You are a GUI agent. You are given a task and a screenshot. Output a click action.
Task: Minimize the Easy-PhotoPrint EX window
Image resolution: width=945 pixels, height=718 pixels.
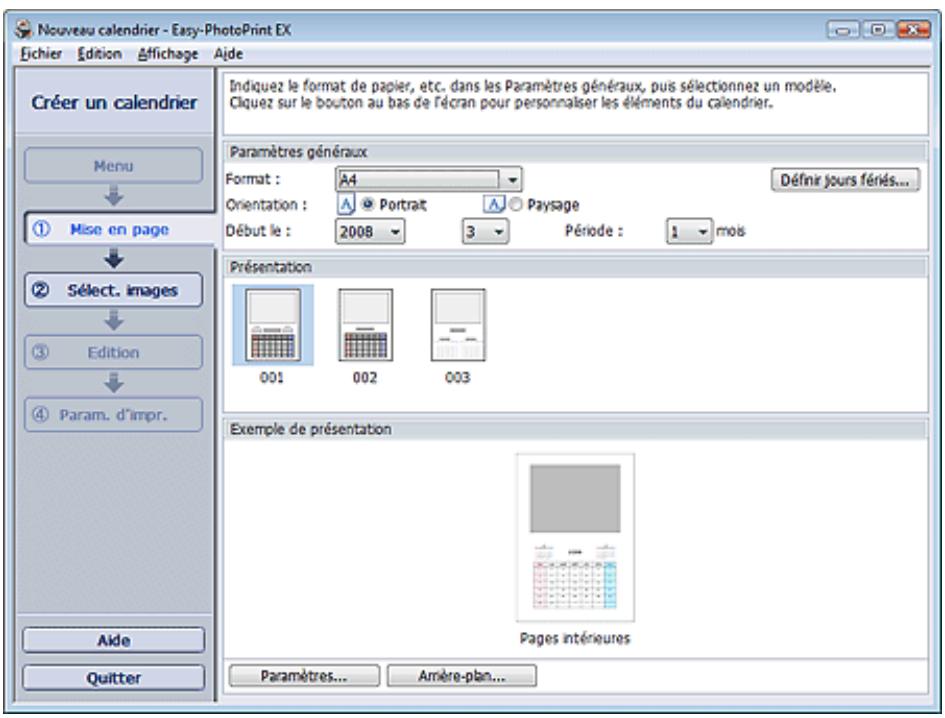point(843,29)
